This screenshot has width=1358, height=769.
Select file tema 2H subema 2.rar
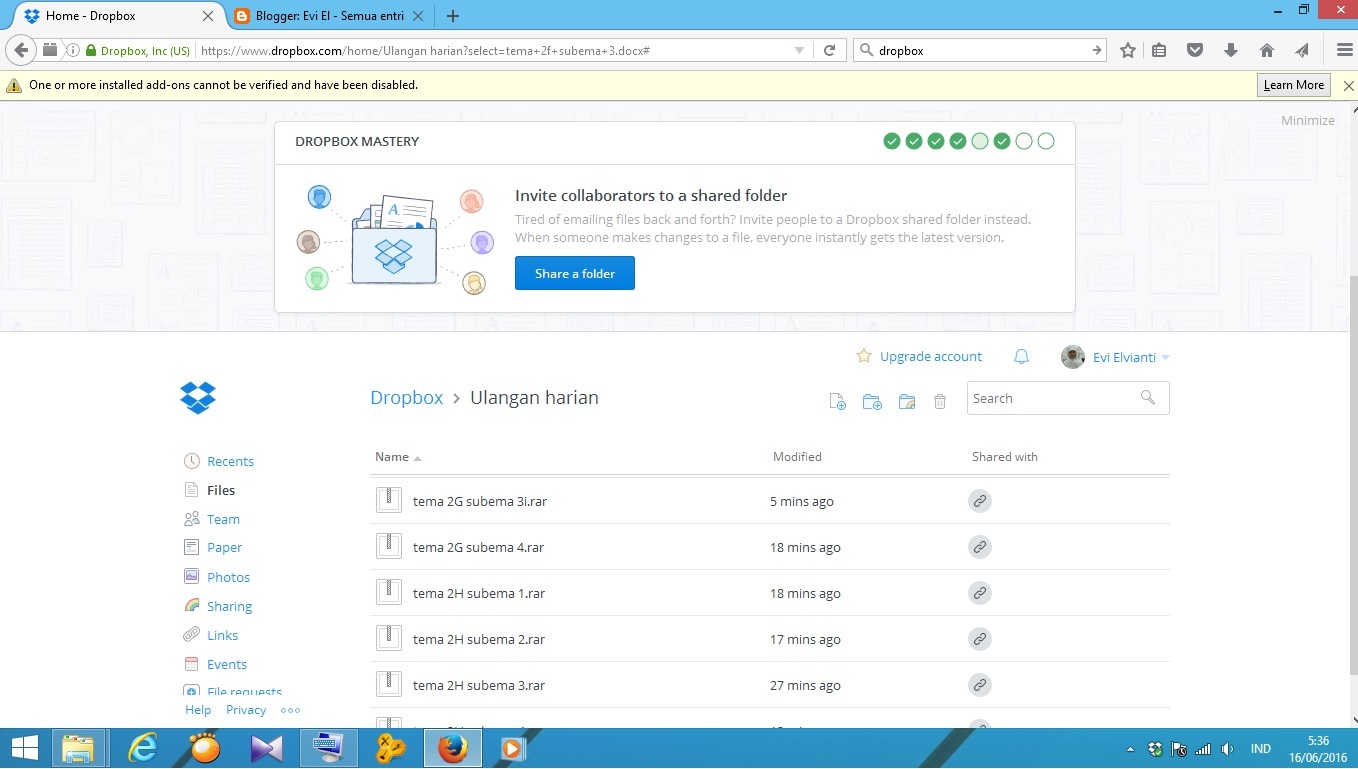click(479, 639)
